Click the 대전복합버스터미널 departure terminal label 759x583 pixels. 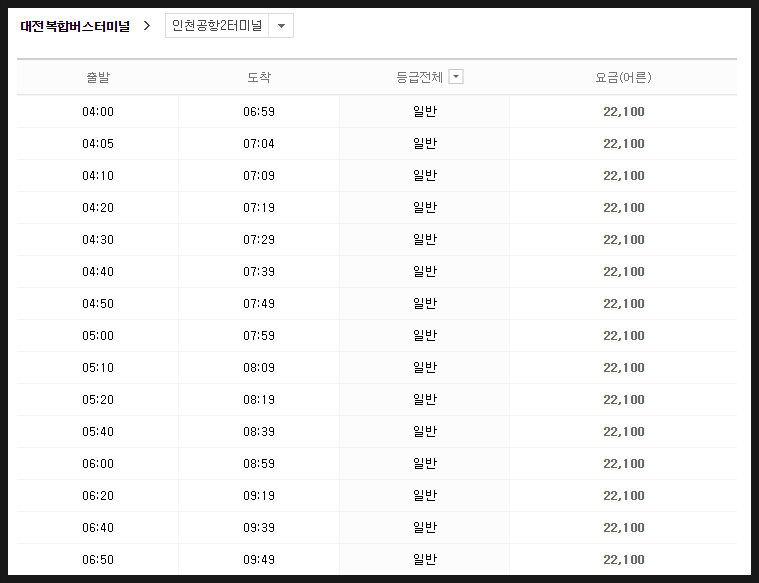point(75,26)
